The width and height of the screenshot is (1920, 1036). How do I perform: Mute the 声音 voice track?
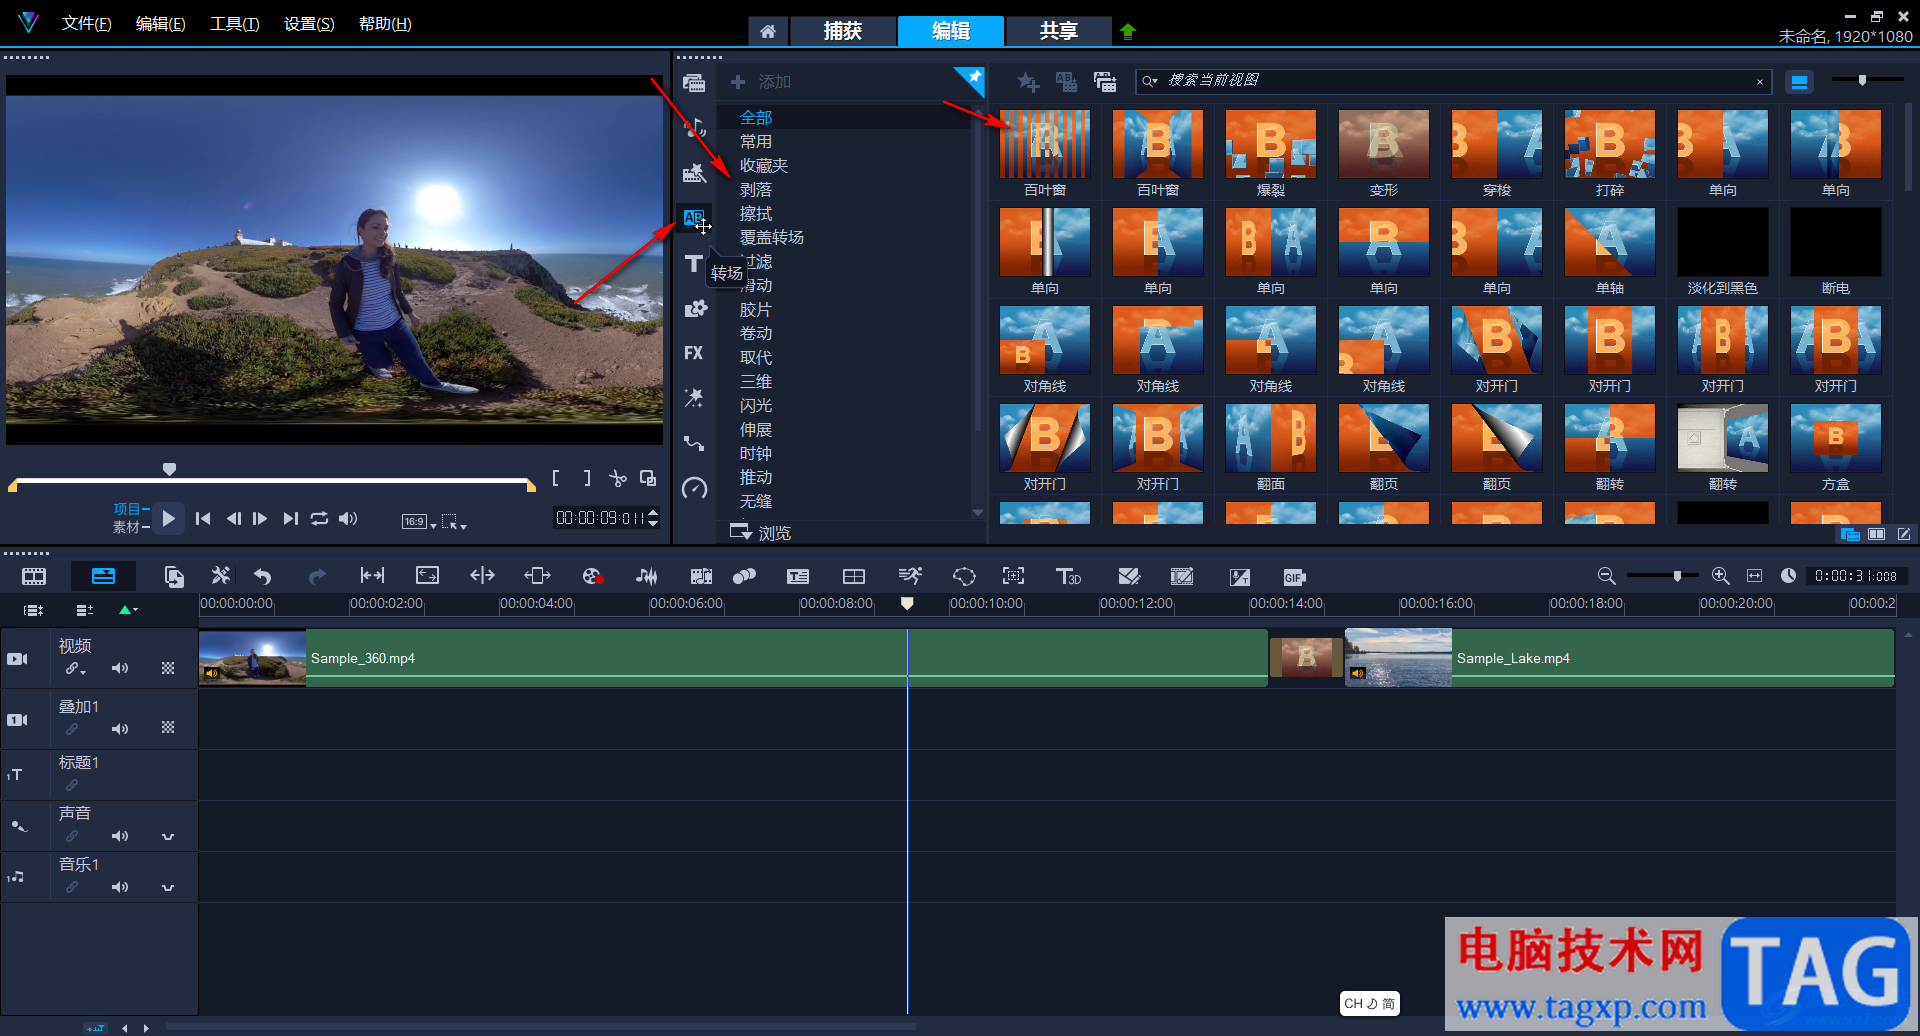click(x=120, y=836)
